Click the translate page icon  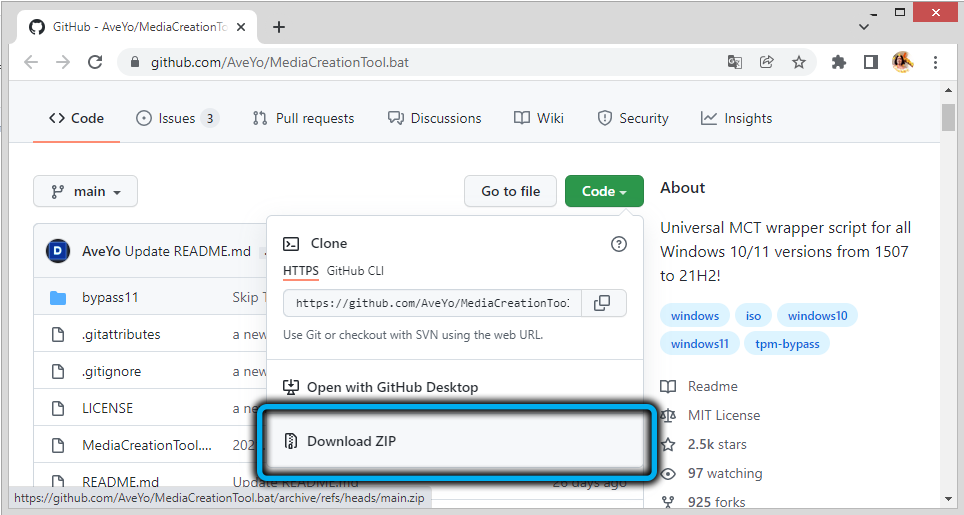point(735,62)
